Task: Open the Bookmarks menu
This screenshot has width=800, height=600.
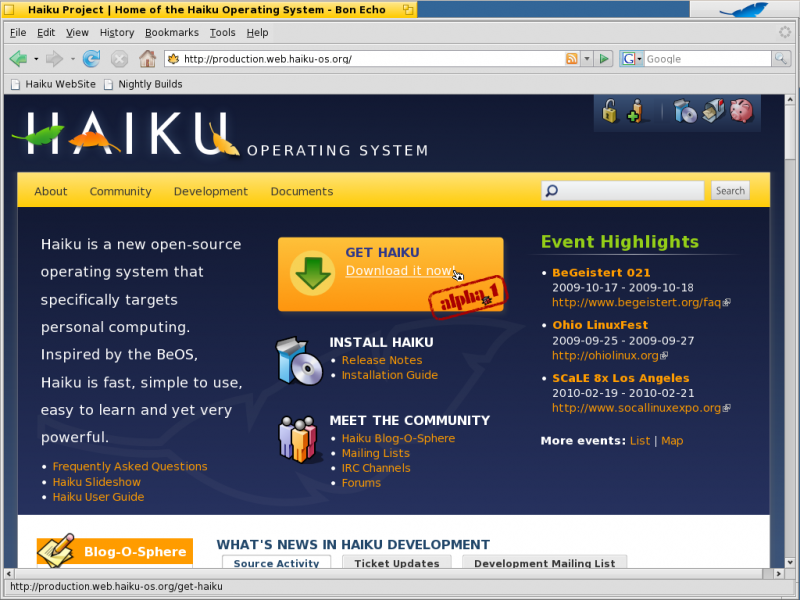Action: [172, 33]
